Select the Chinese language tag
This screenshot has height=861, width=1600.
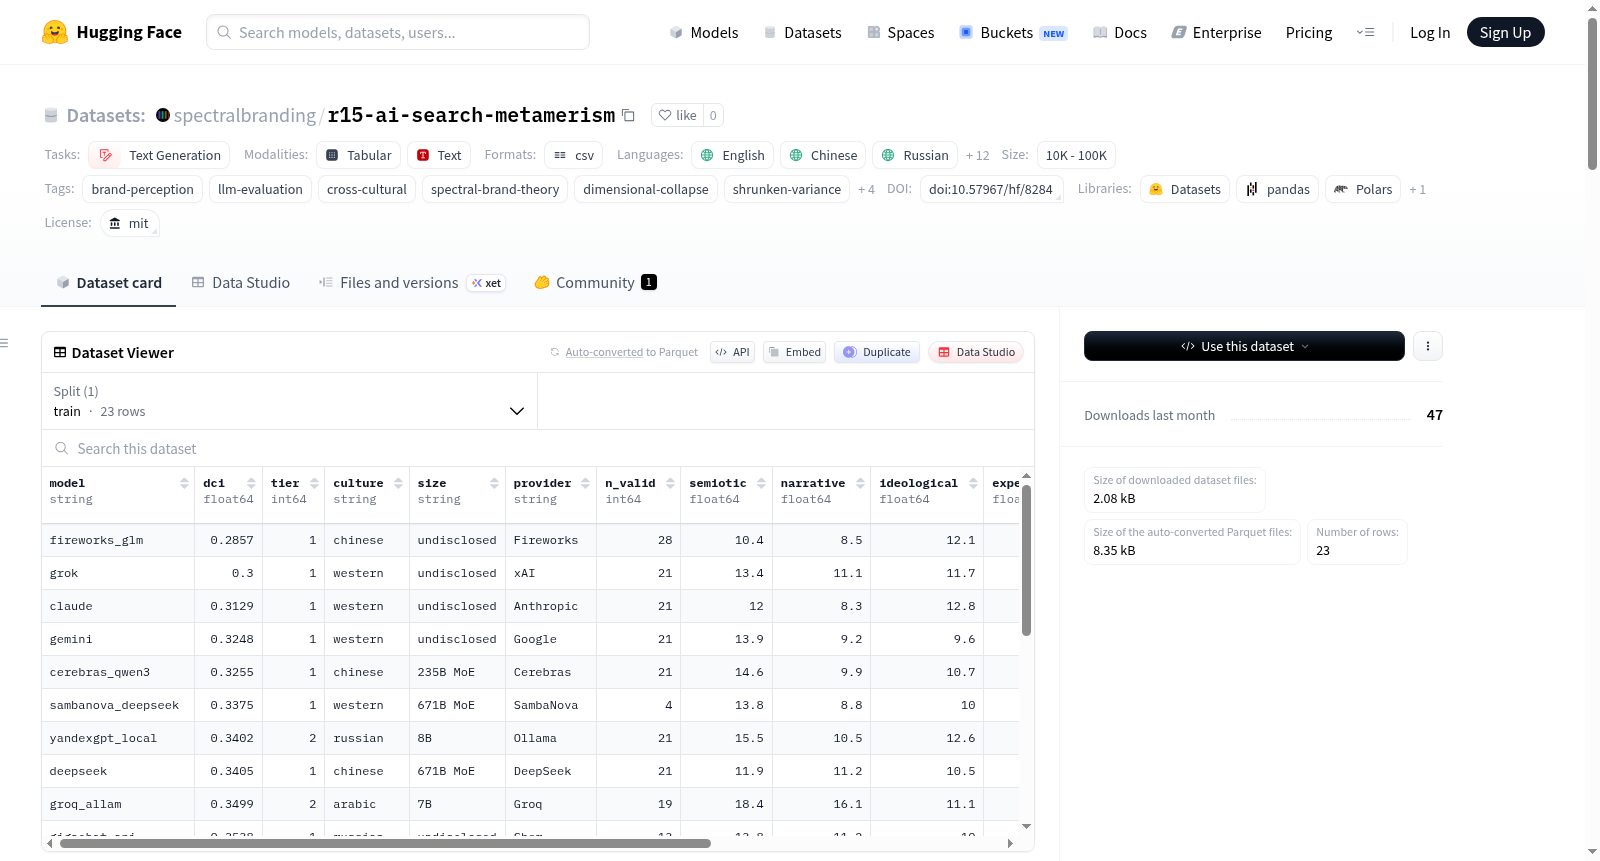[823, 155]
